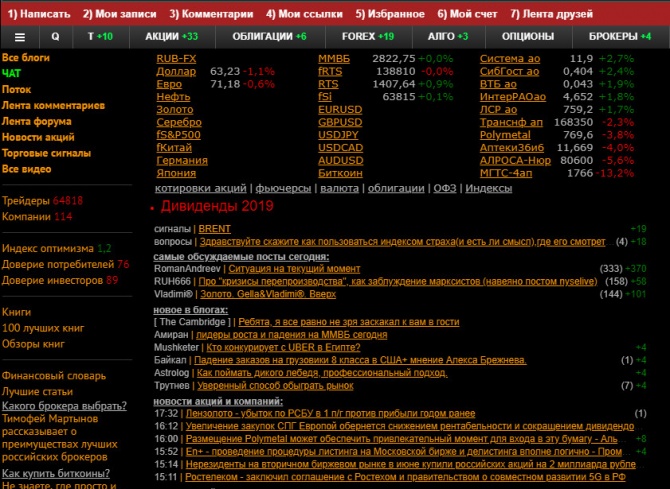This screenshot has width=670, height=489.
Task: Open the 'EURUSD' quote link
Action: pyautogui.click(x=340, y=109)
